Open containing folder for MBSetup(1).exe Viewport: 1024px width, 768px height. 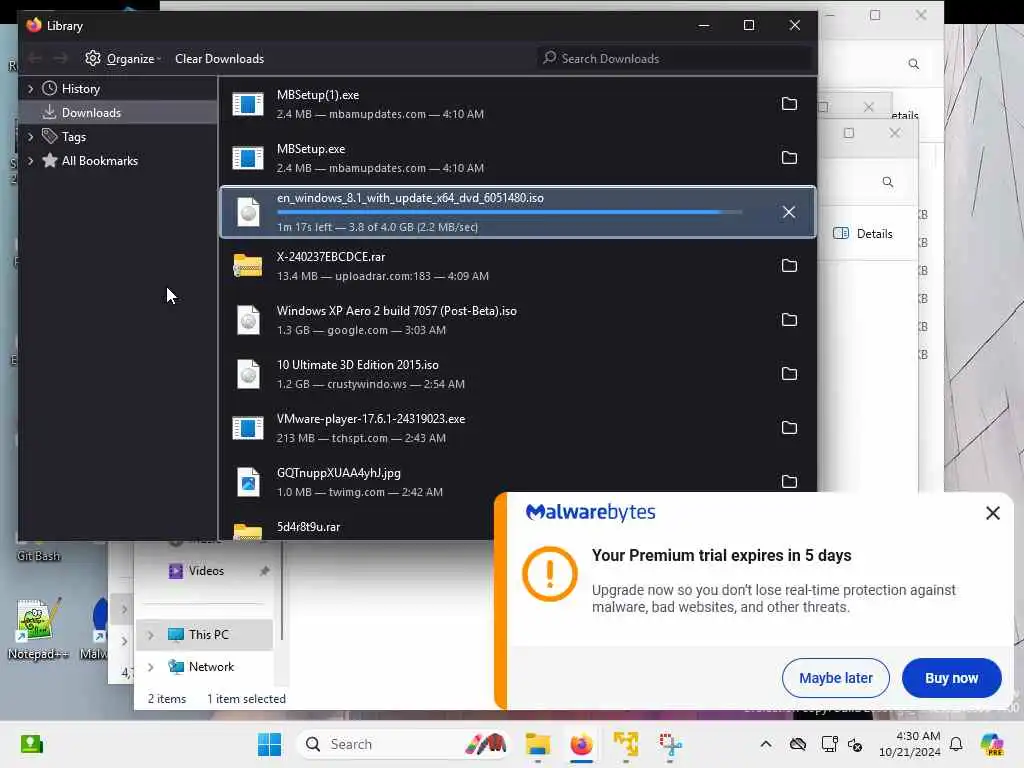[789, 104]
